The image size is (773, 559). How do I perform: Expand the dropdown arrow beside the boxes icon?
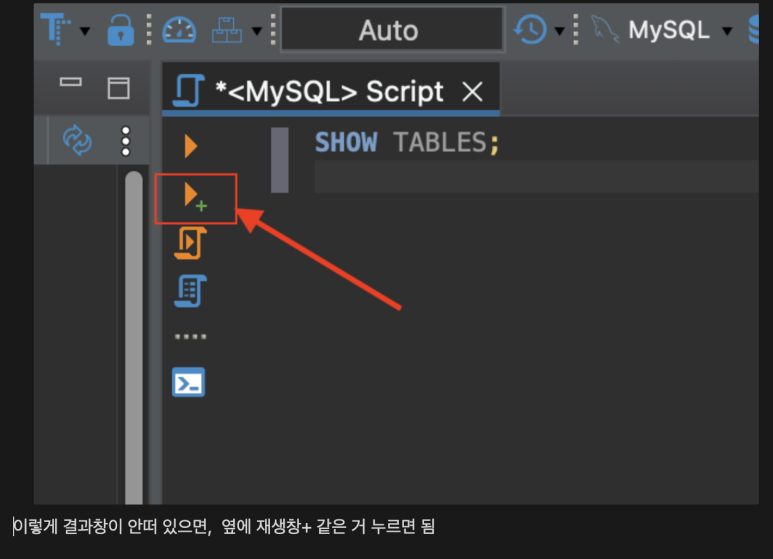tap(256, 32)
